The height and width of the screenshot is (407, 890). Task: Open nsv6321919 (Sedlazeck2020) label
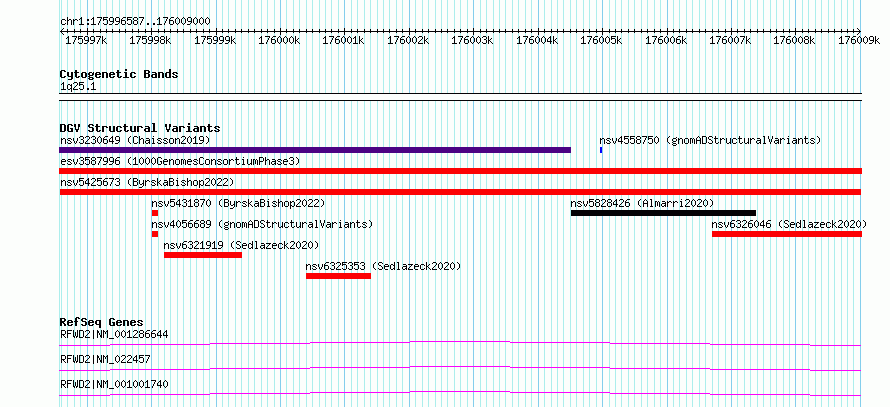pos(241,245)
